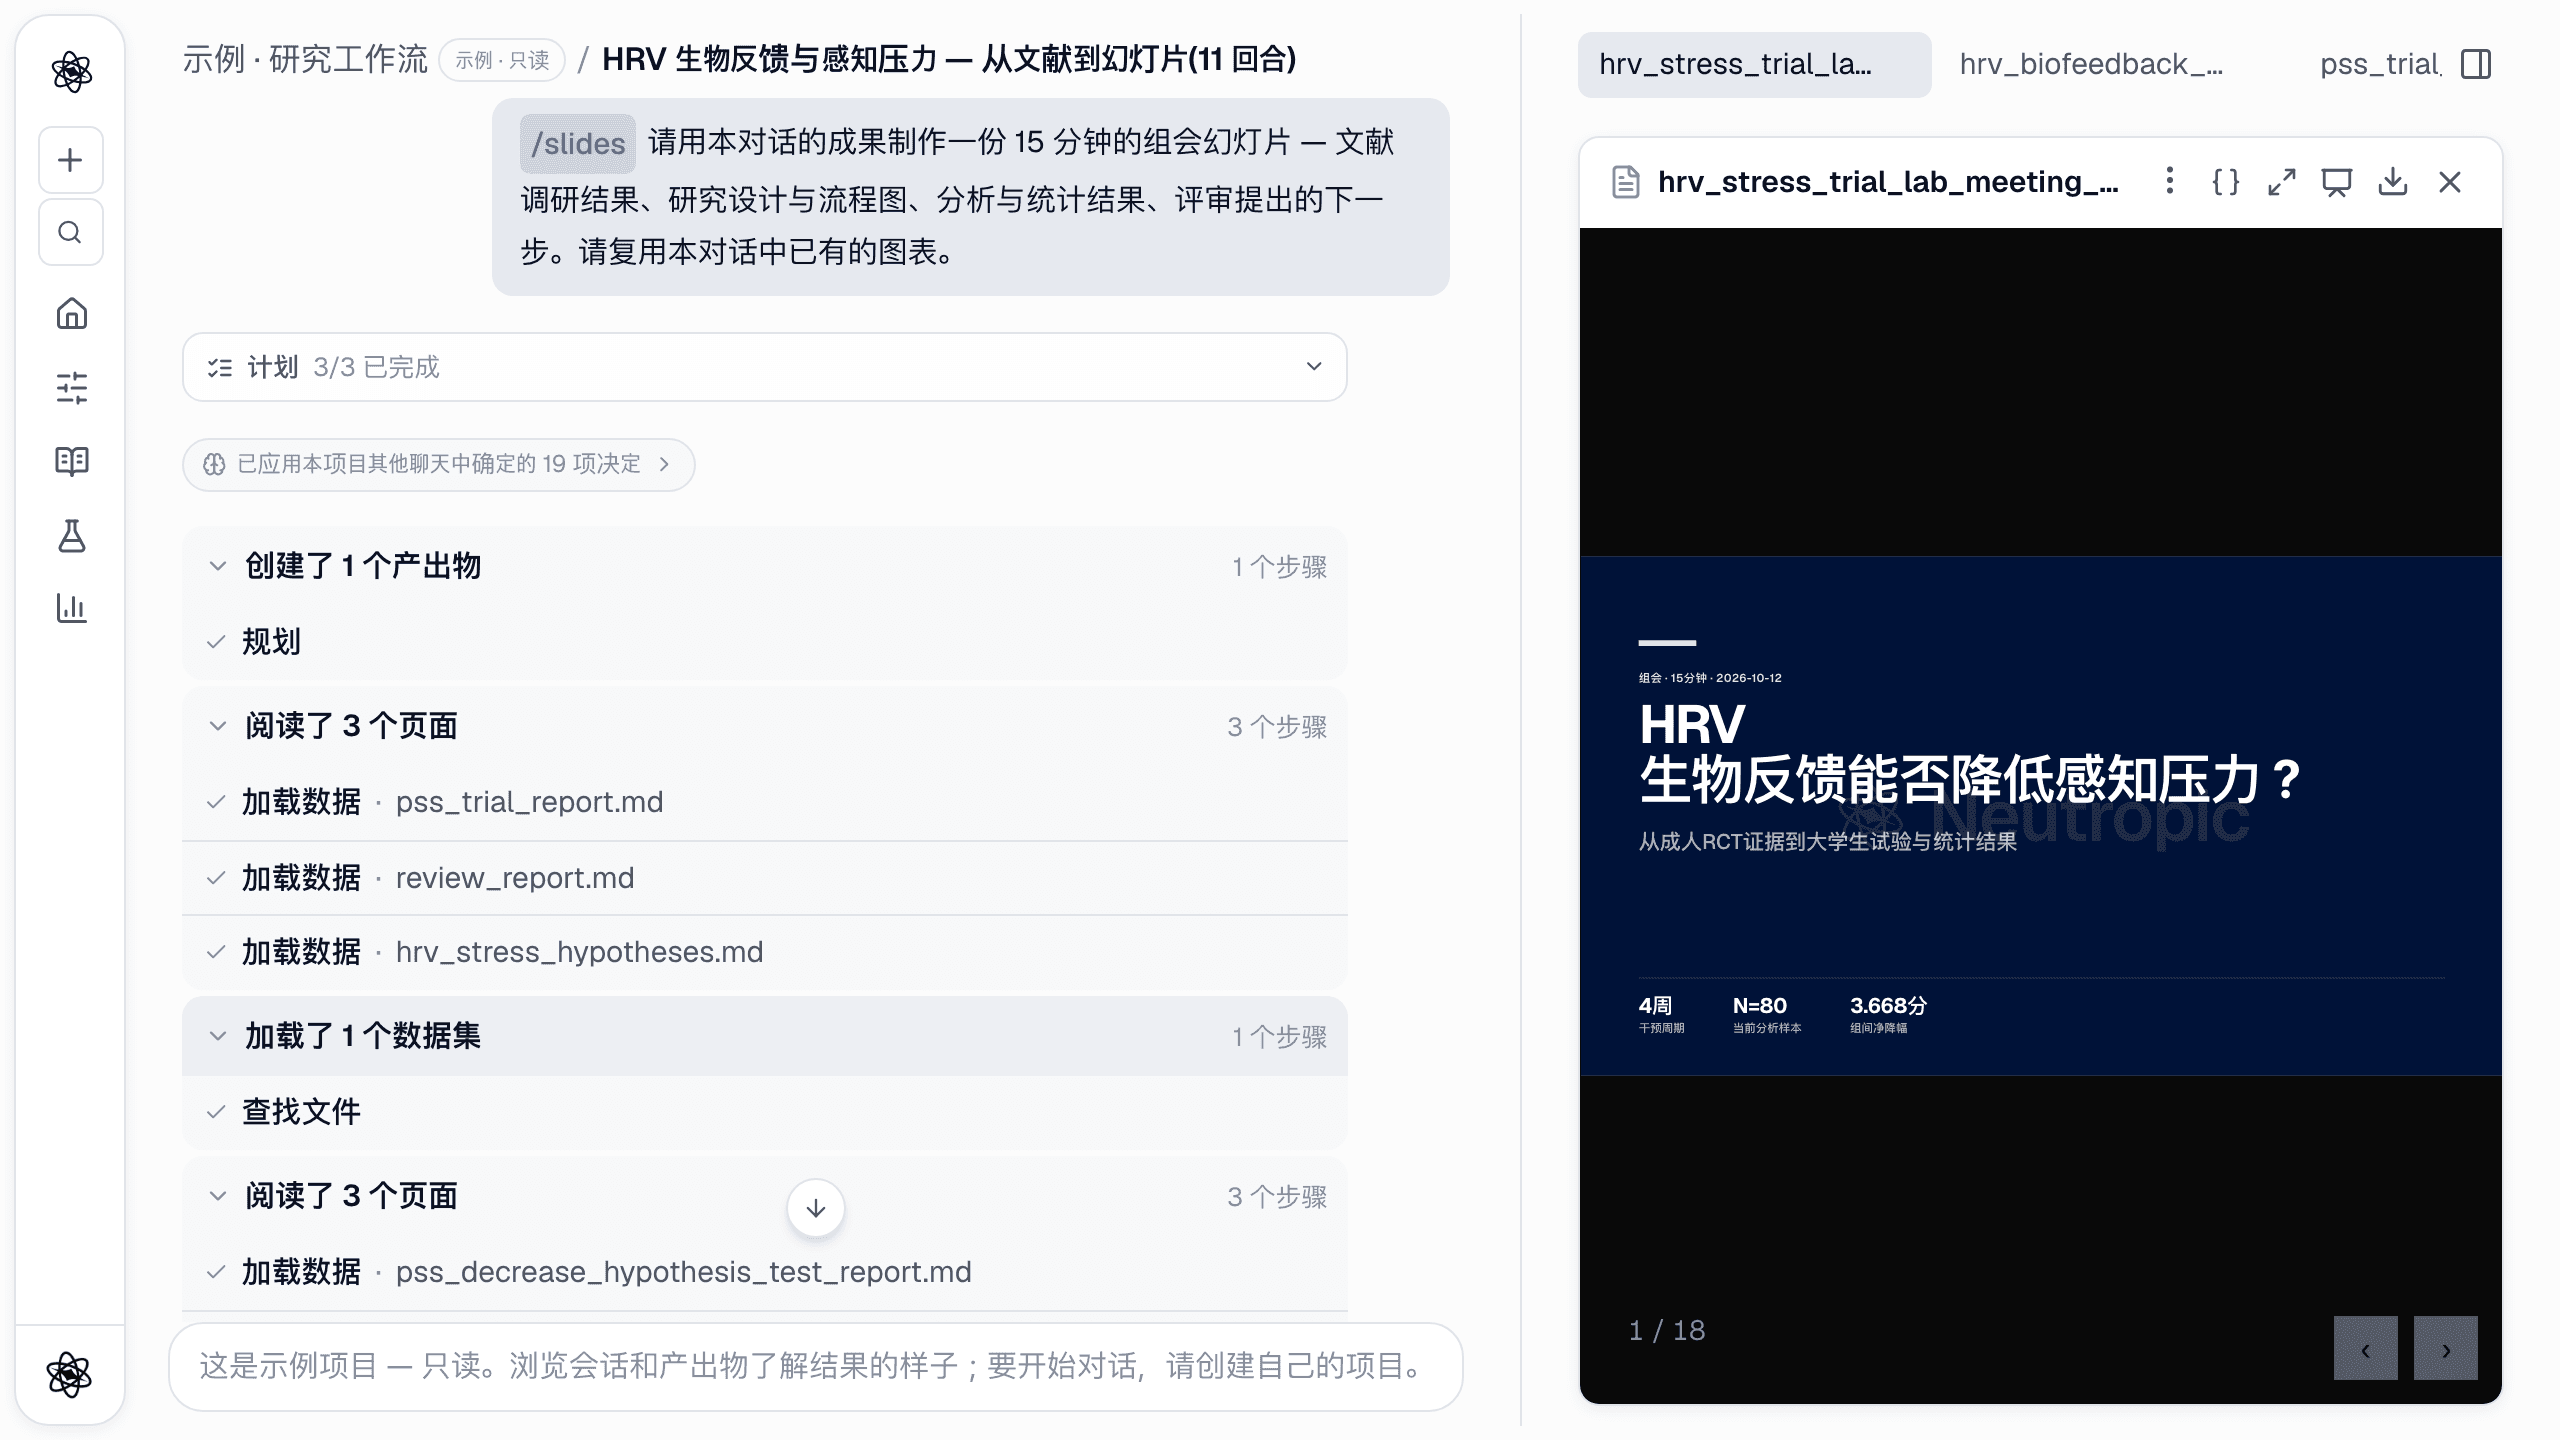
Task: Jump to latest with the down-arrow button
Action: tap(816, 1208)
